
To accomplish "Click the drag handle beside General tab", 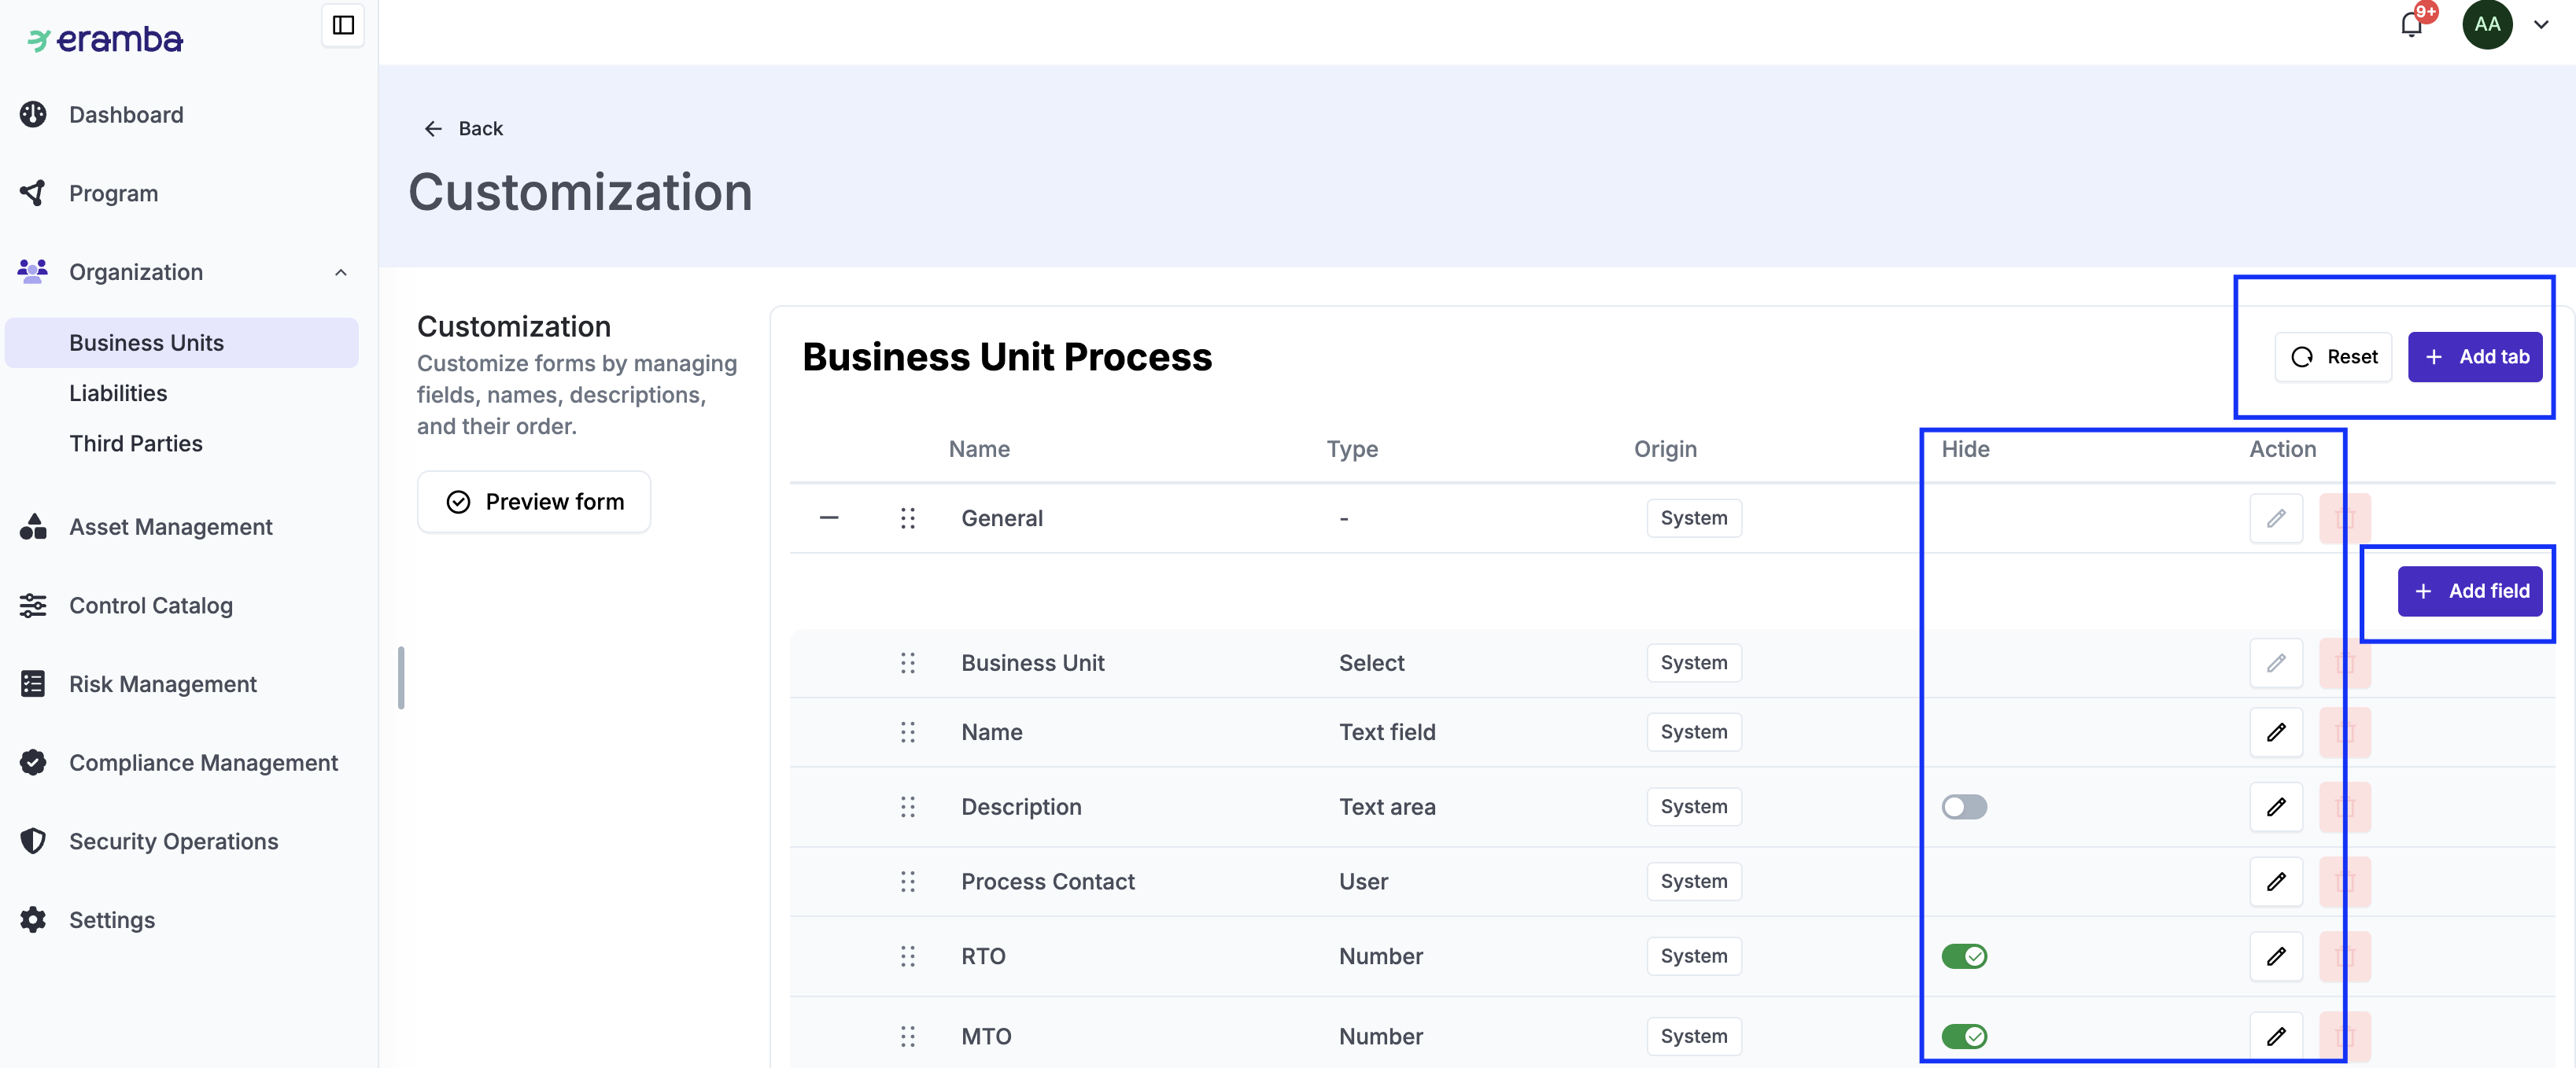I will tap(907, 518).
